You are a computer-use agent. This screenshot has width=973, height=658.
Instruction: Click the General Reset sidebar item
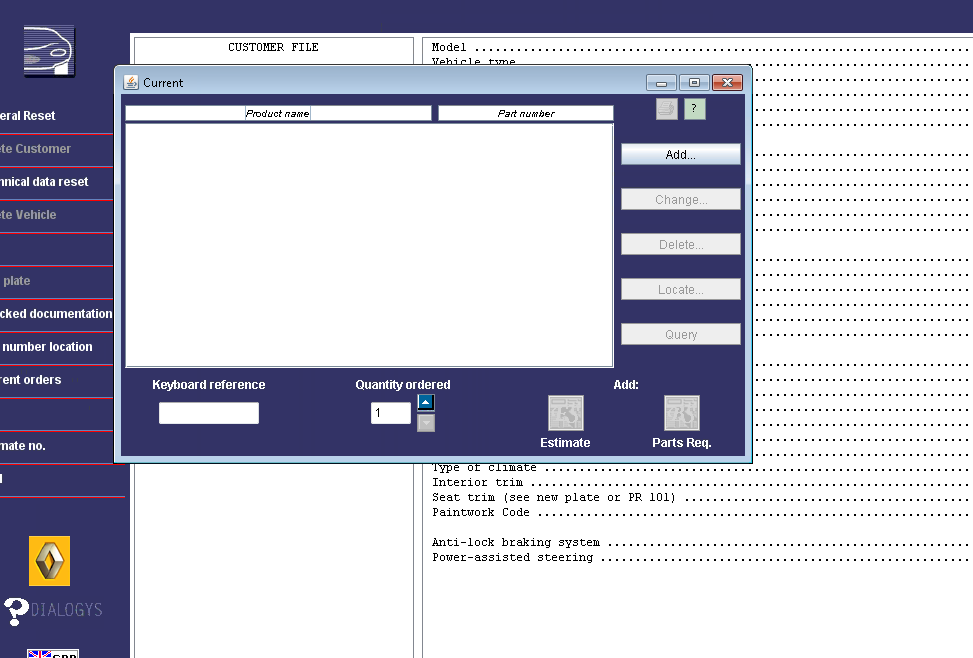click(x=27, y=116)
